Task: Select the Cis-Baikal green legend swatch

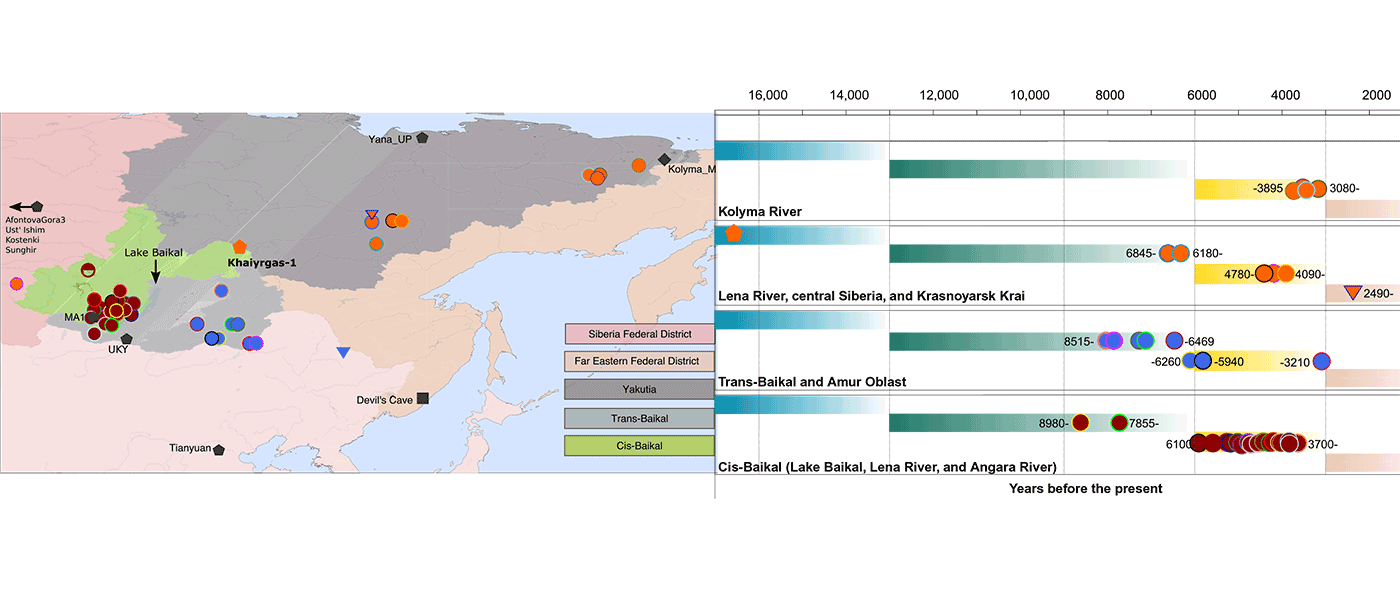Action: point(640,446)
